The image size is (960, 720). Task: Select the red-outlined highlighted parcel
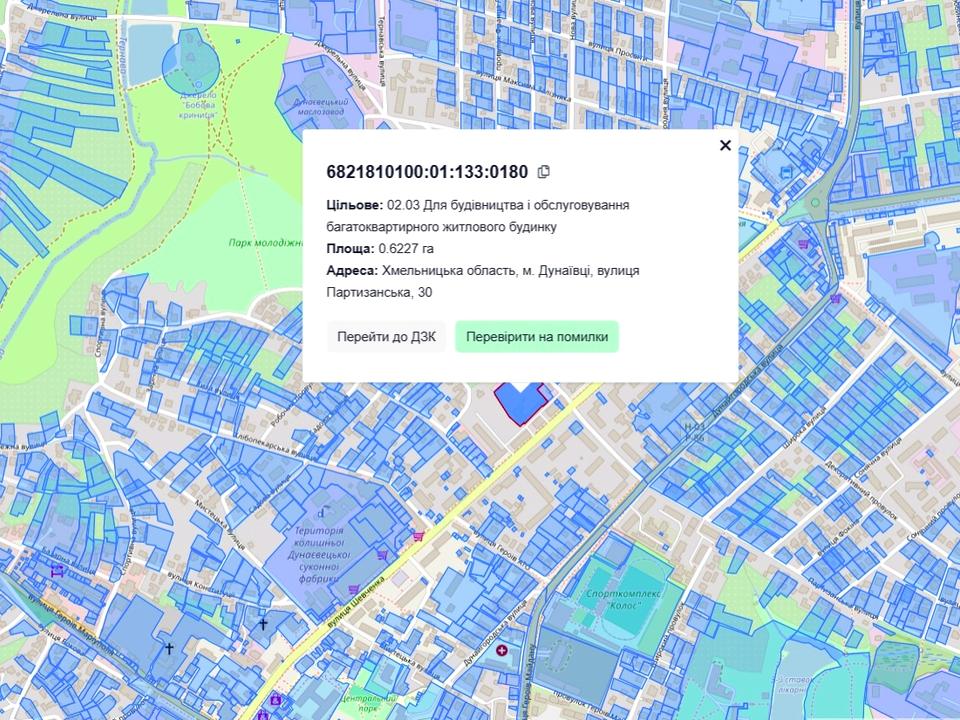click(518, 402)
